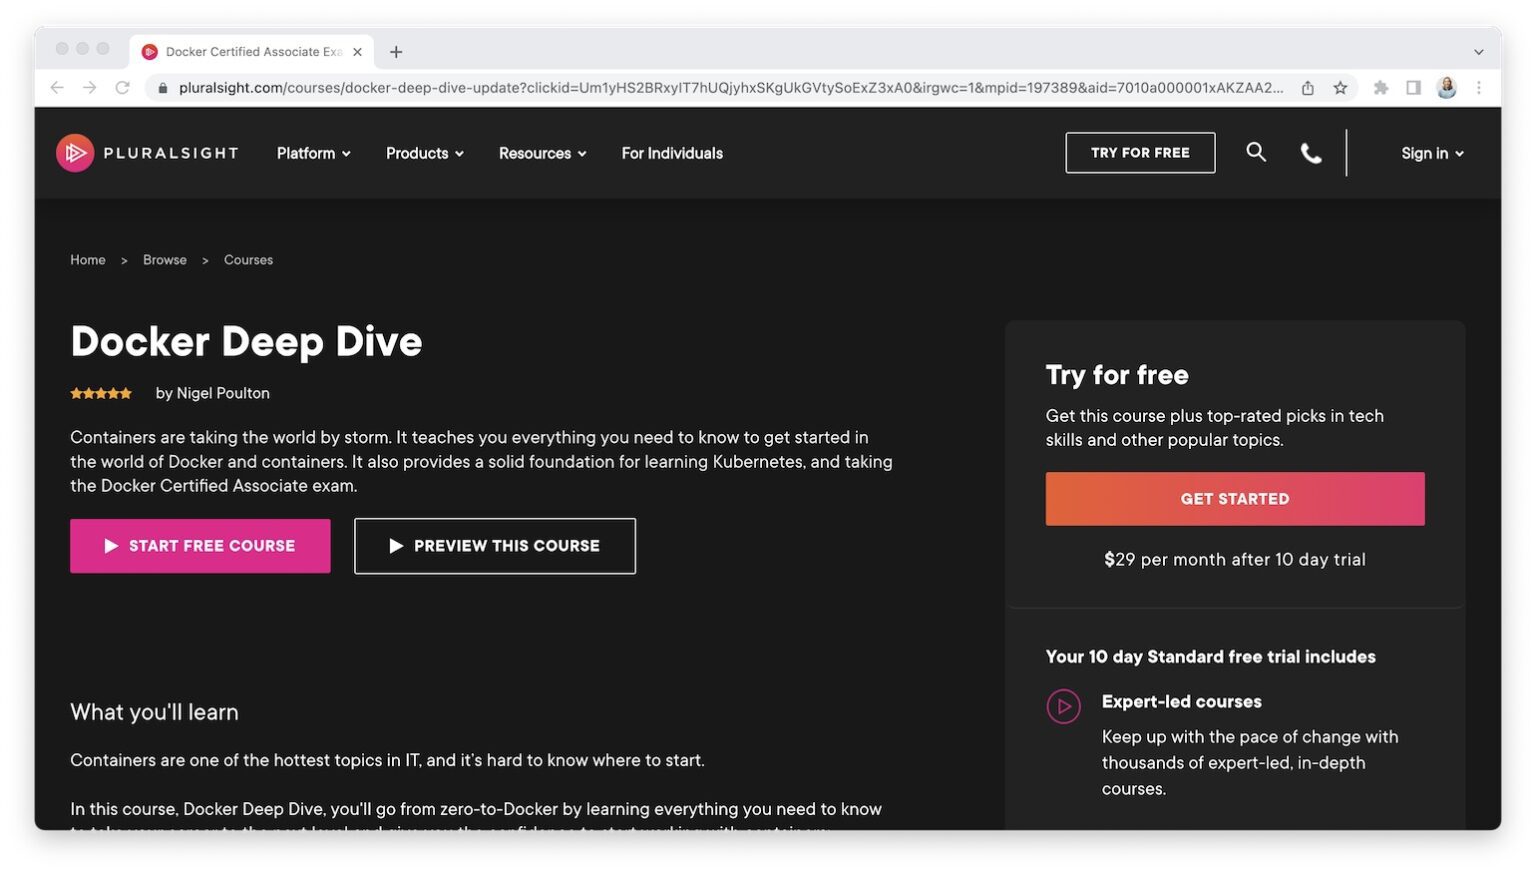
Task: Click the circular play icon beside Expert-led courses
Action: (1064, 706)
